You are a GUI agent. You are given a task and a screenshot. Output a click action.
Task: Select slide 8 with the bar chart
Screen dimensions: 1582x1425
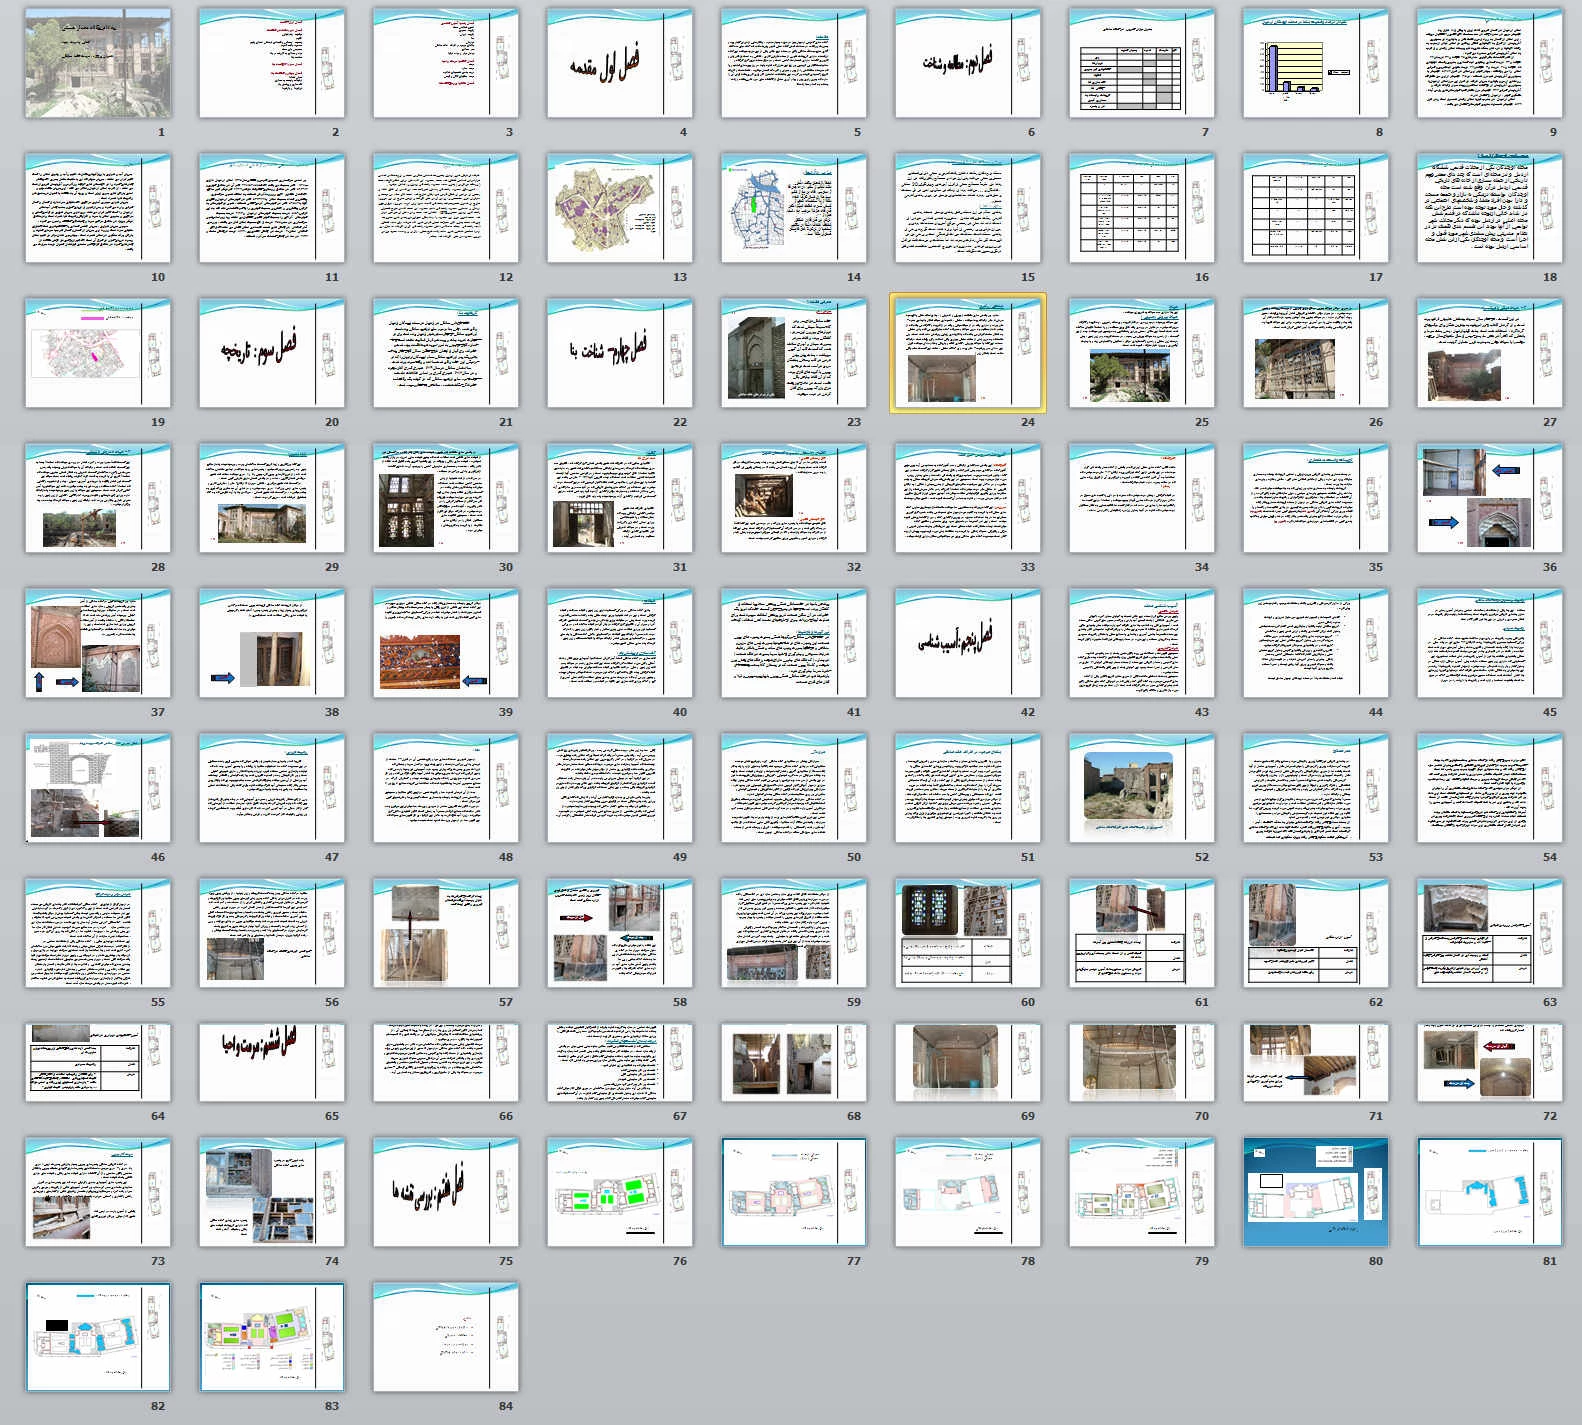1315,64
